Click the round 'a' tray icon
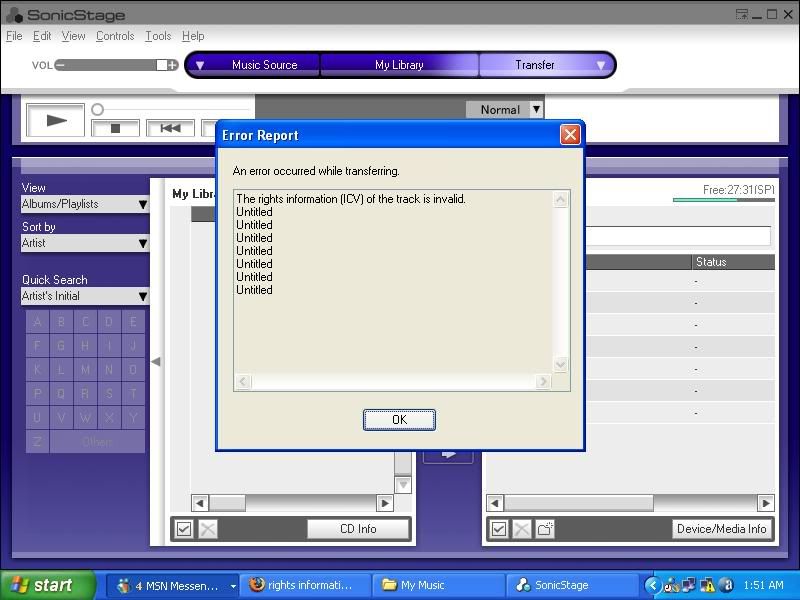800x600 pixels. coord(727,585)
